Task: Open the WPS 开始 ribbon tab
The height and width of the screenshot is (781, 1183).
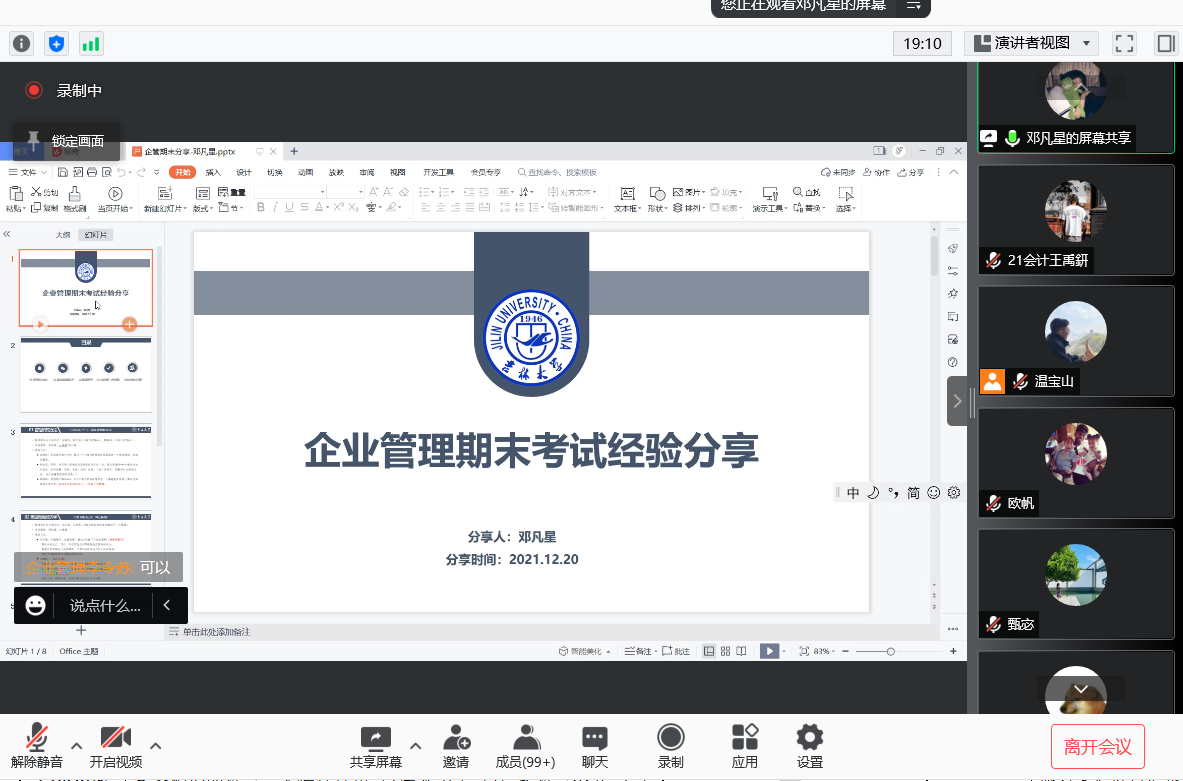Action: pyautogui.click(x=183, y=172)
